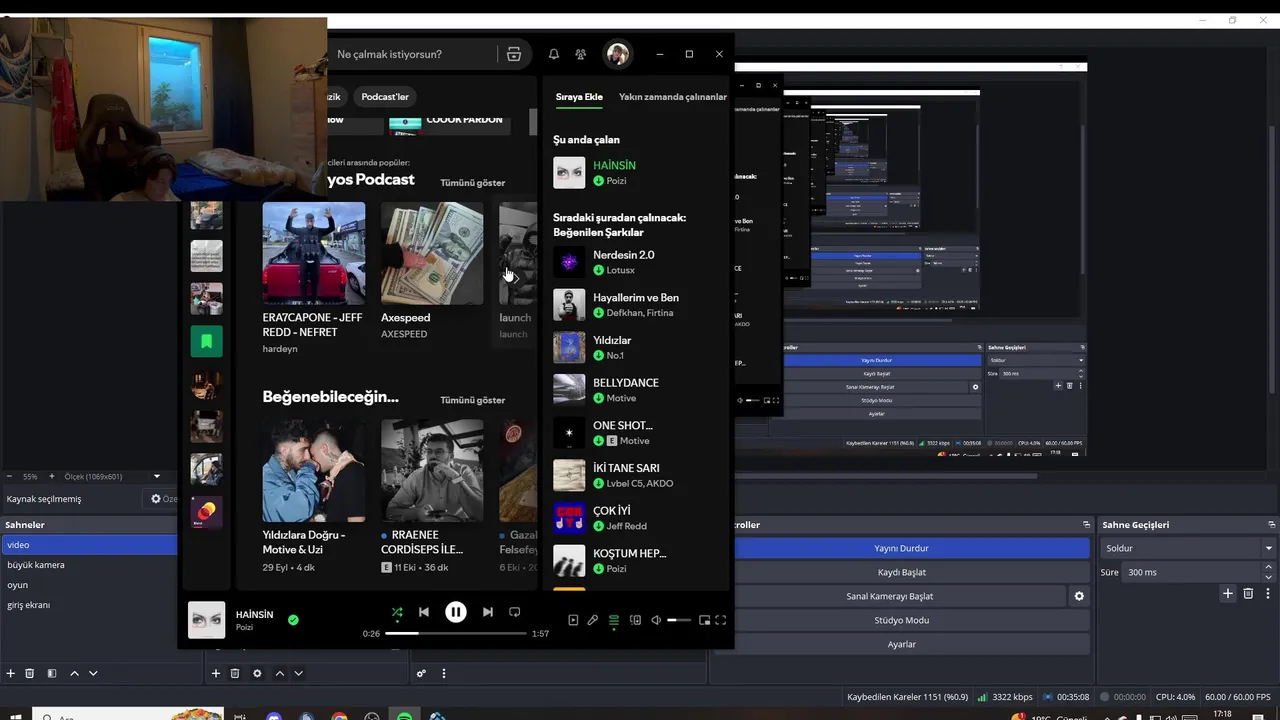
Task: Show all popular podcasts via Tümünü göster
Action: (x=472, y=183)
